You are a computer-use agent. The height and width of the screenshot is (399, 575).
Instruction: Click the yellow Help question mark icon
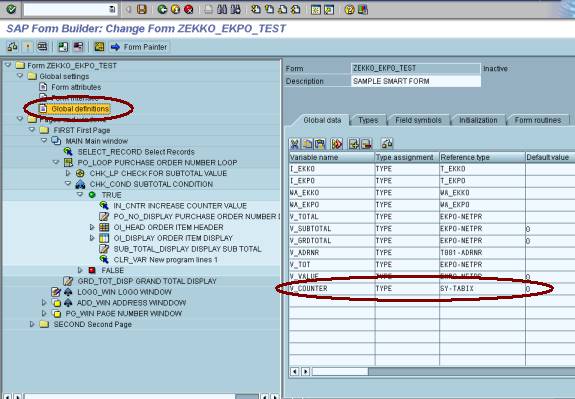pyautogui.click(x=349, y=9)
